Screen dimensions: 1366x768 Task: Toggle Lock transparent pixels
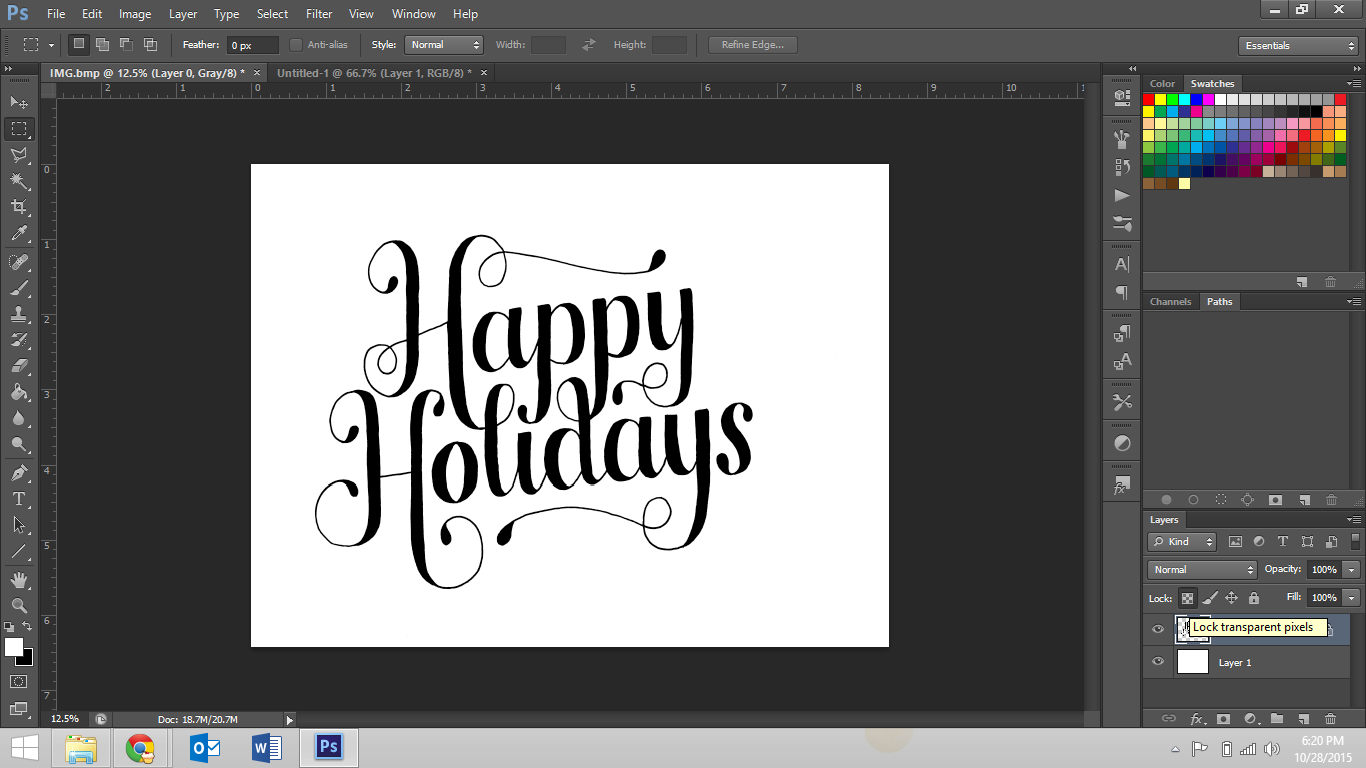click(1187, 598)
